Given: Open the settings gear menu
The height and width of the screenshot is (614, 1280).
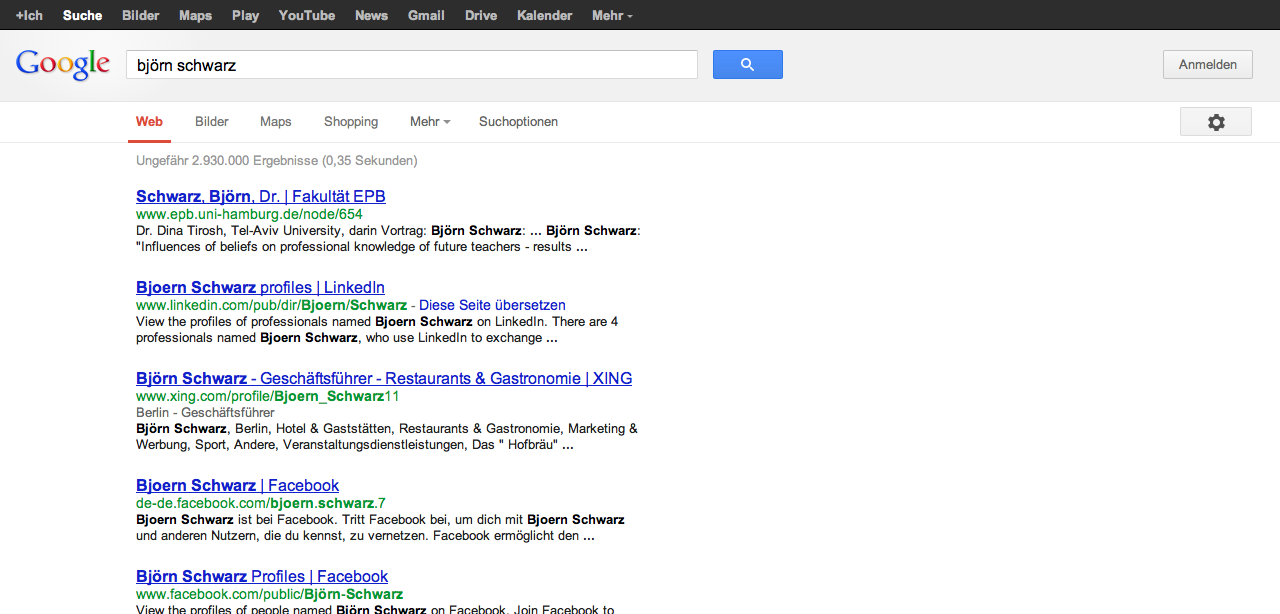Looking at the screenshot, I should pyautogui.click(x=1215, y=122).
